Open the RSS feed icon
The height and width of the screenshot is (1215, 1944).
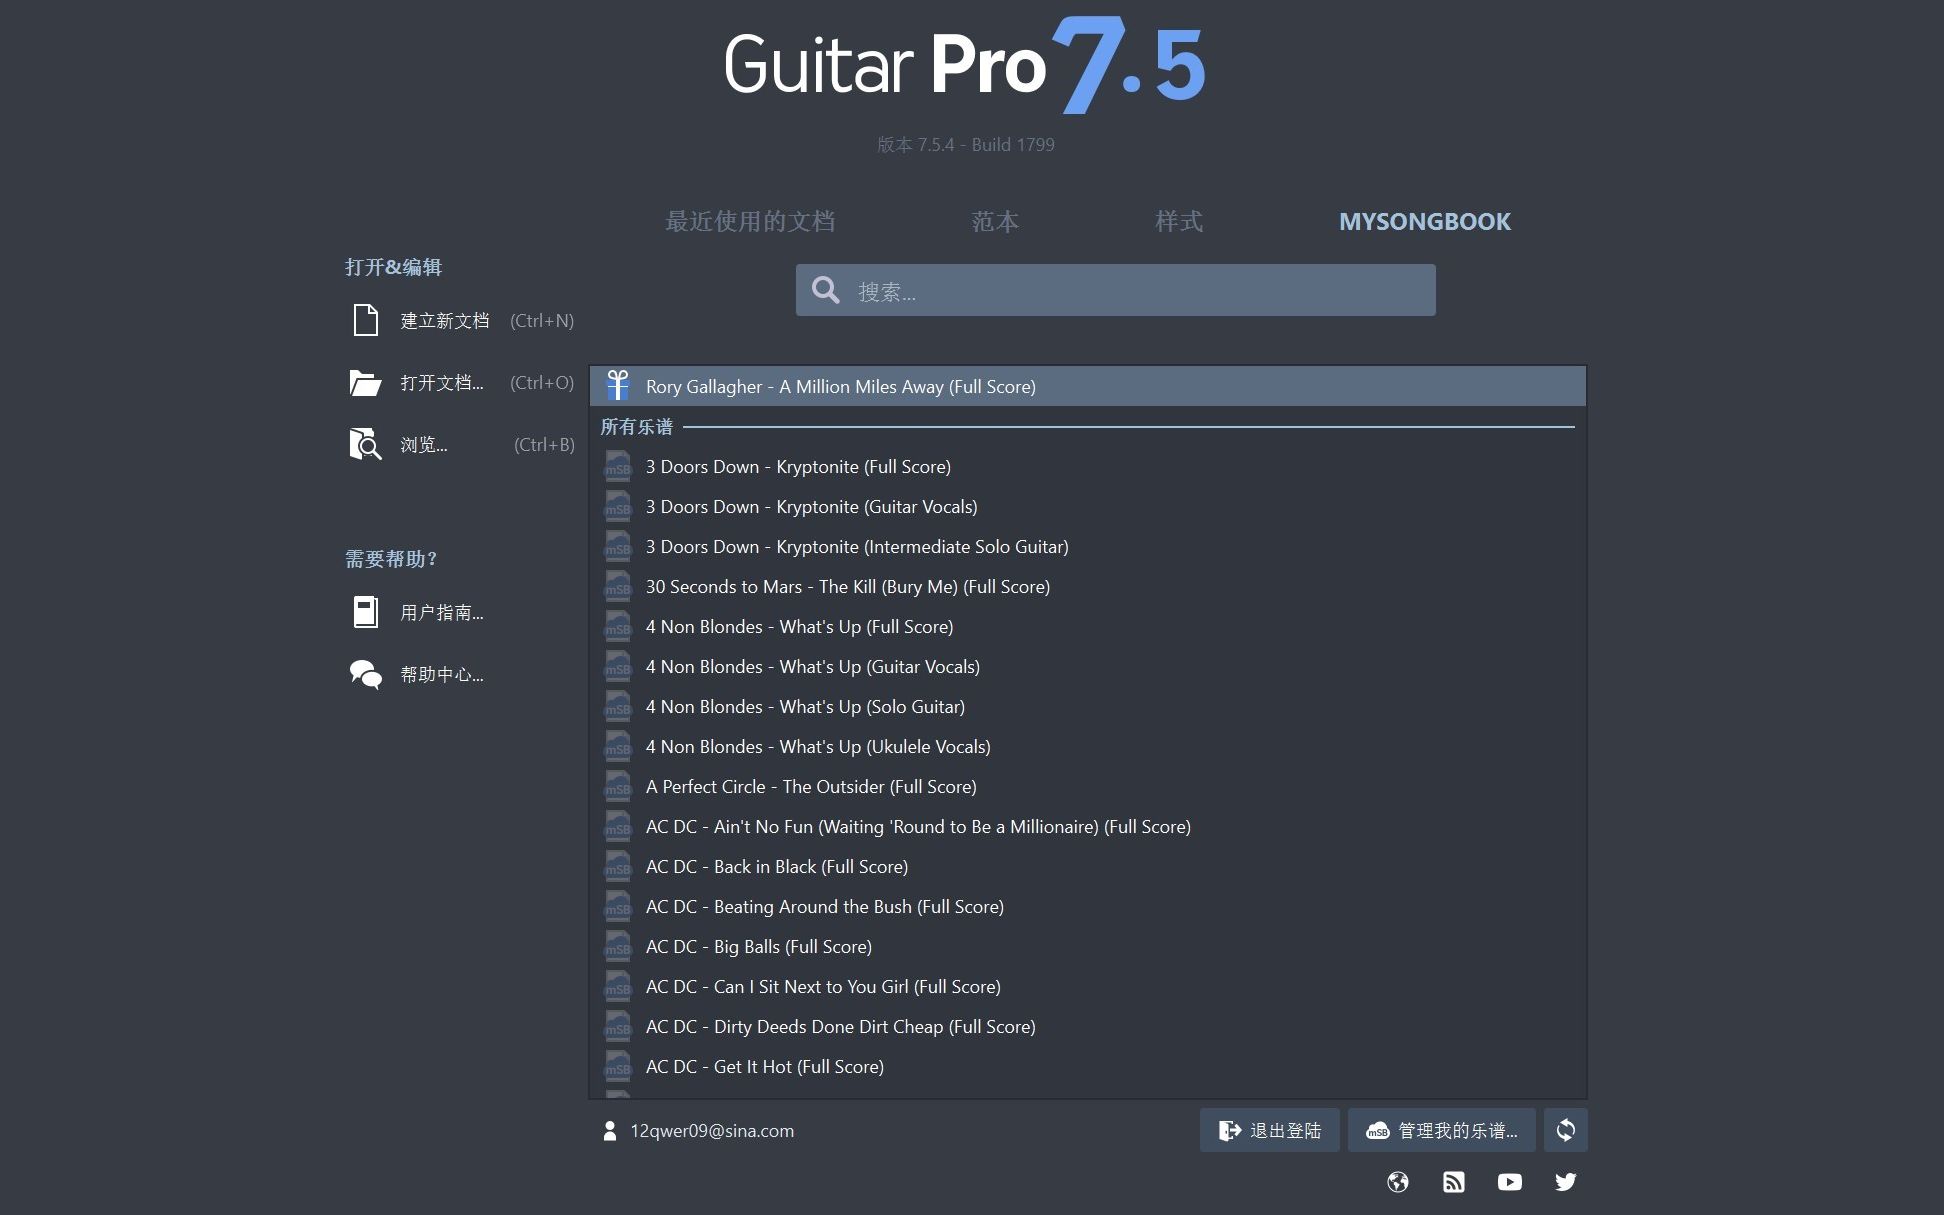coord(1454,1182)
